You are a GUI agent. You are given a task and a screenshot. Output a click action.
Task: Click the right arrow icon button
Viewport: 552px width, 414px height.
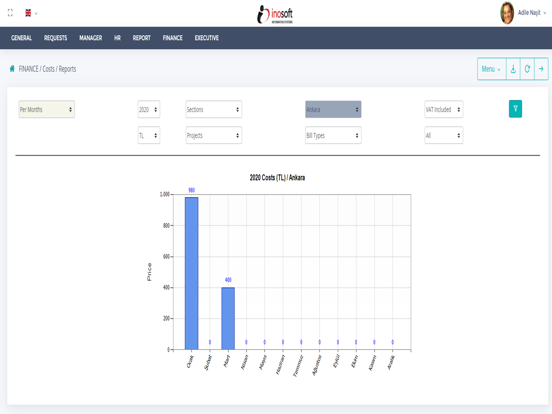pyautogui.click(x=541, y=69)
